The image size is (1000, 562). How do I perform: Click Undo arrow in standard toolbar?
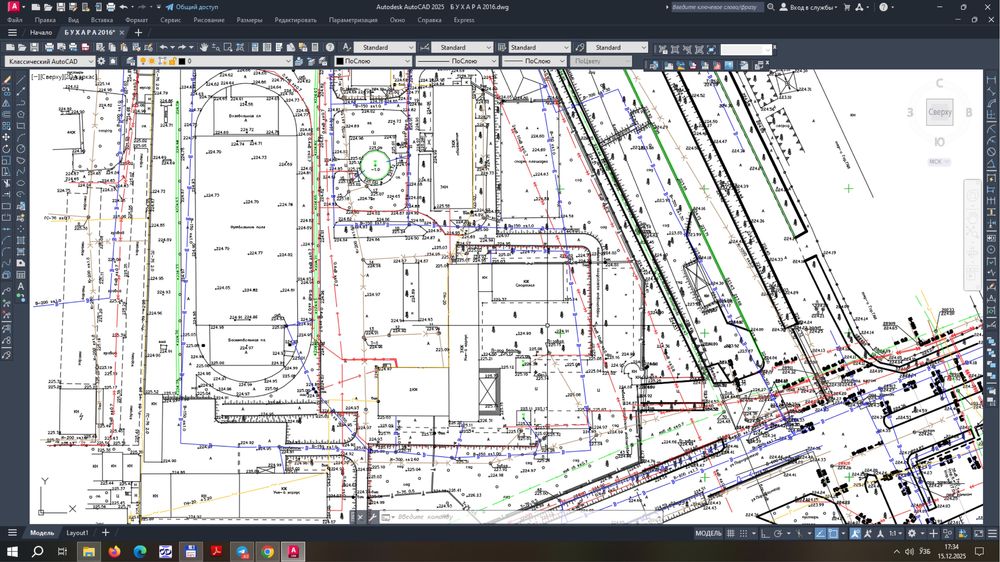pos(164,47)
